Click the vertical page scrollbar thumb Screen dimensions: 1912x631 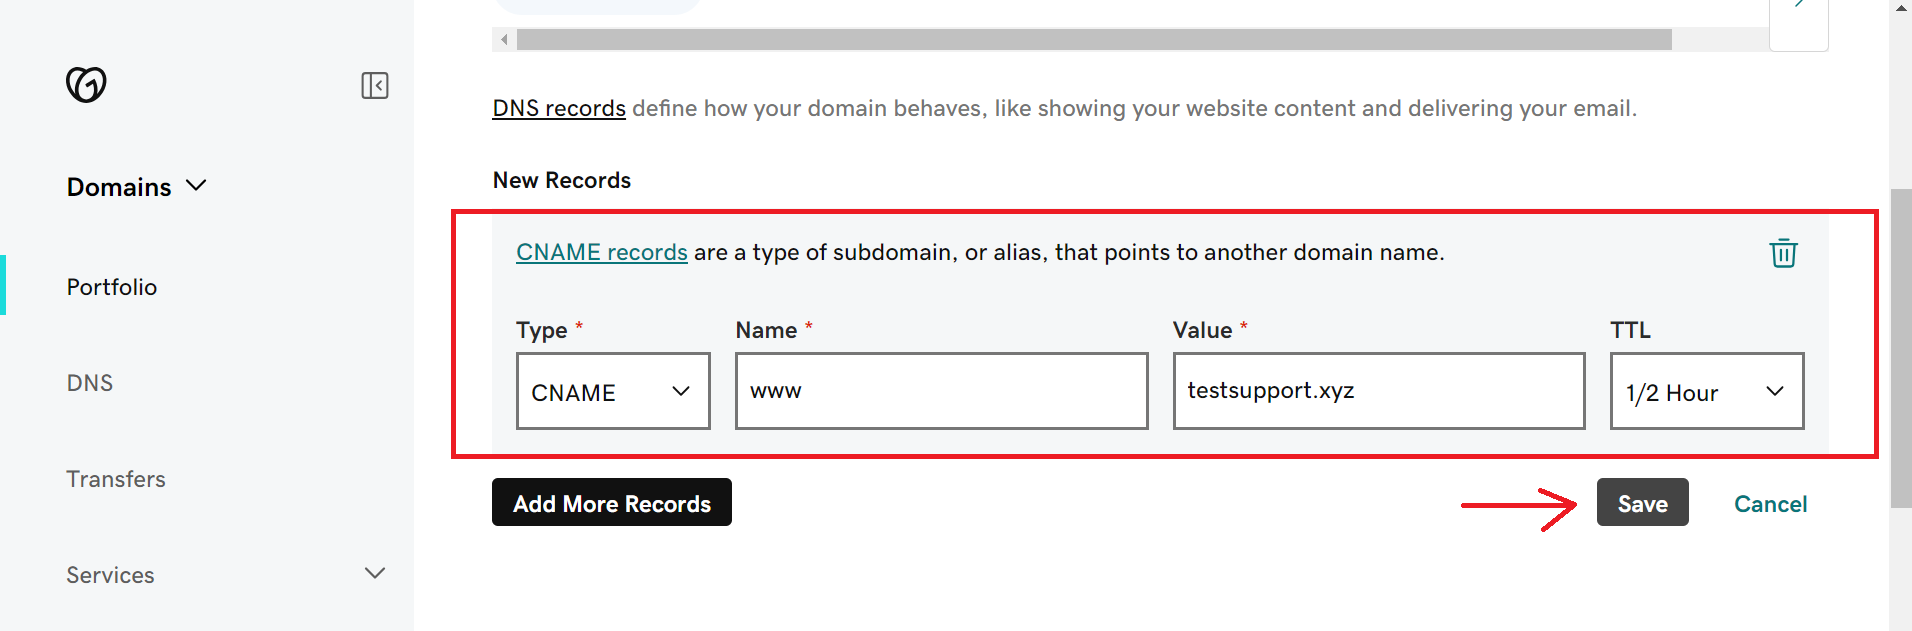tap(1901, 348)
